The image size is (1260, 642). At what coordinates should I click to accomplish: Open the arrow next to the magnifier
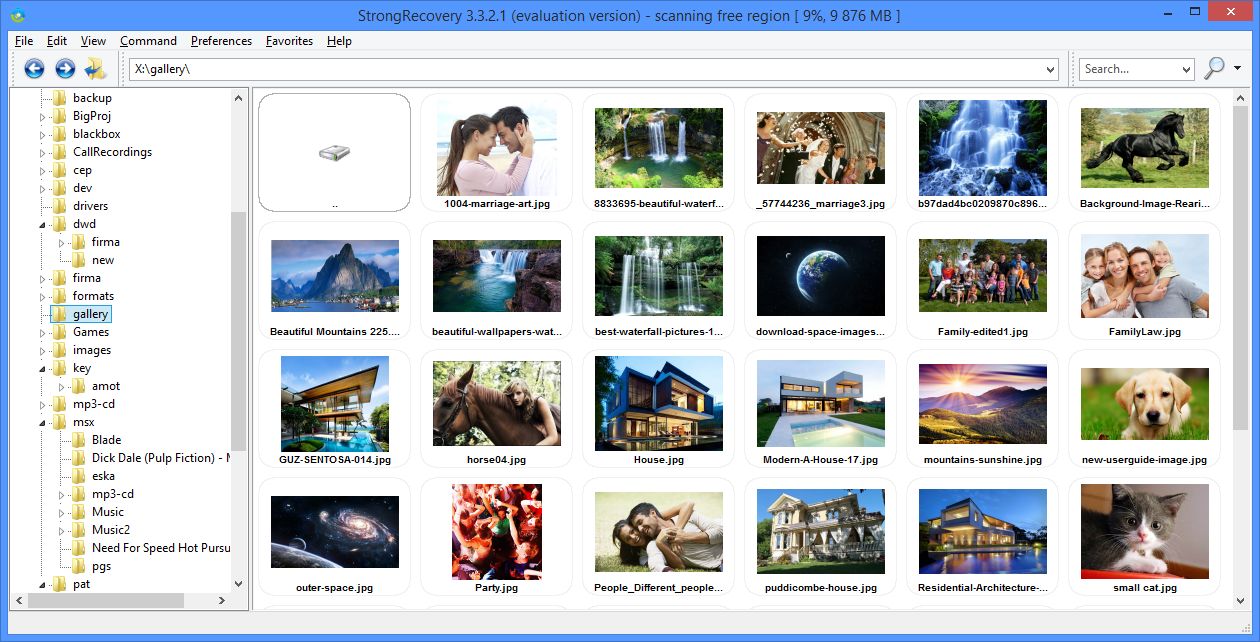(1238, 69)
